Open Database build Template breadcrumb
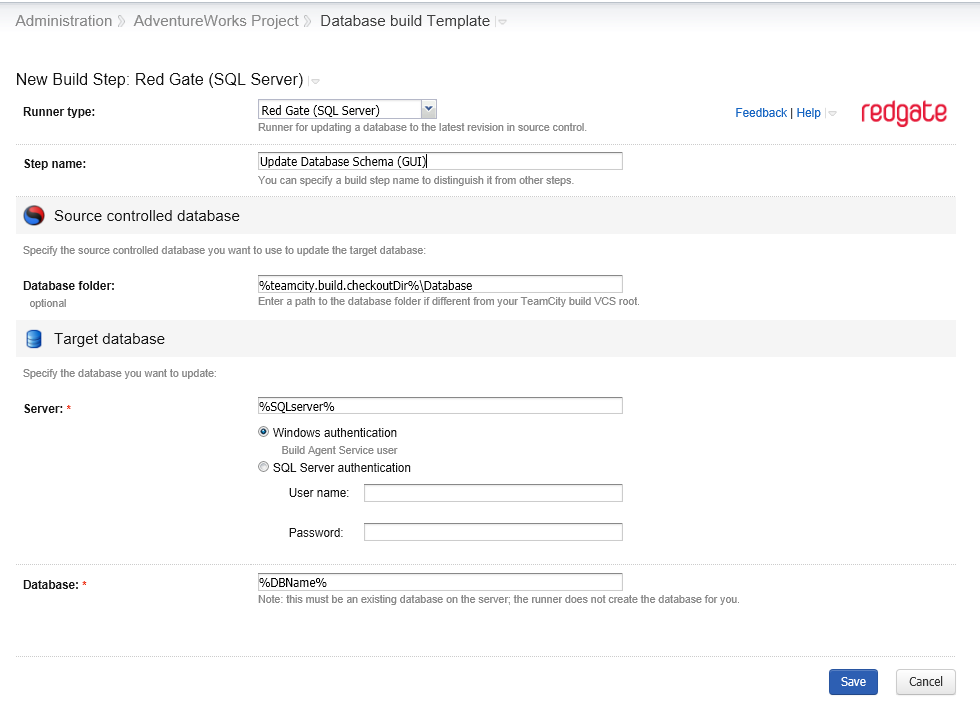Viewport: 980px width, 713px height. (x=405, y=21)
